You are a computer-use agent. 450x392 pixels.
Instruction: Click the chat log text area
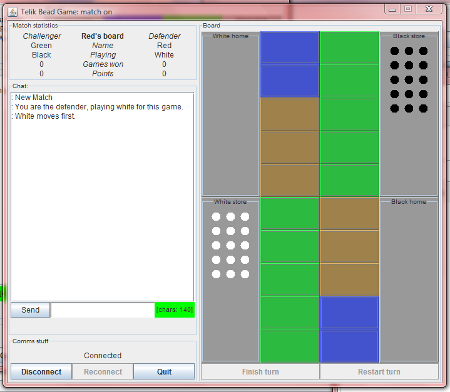[x=102, y=197]
